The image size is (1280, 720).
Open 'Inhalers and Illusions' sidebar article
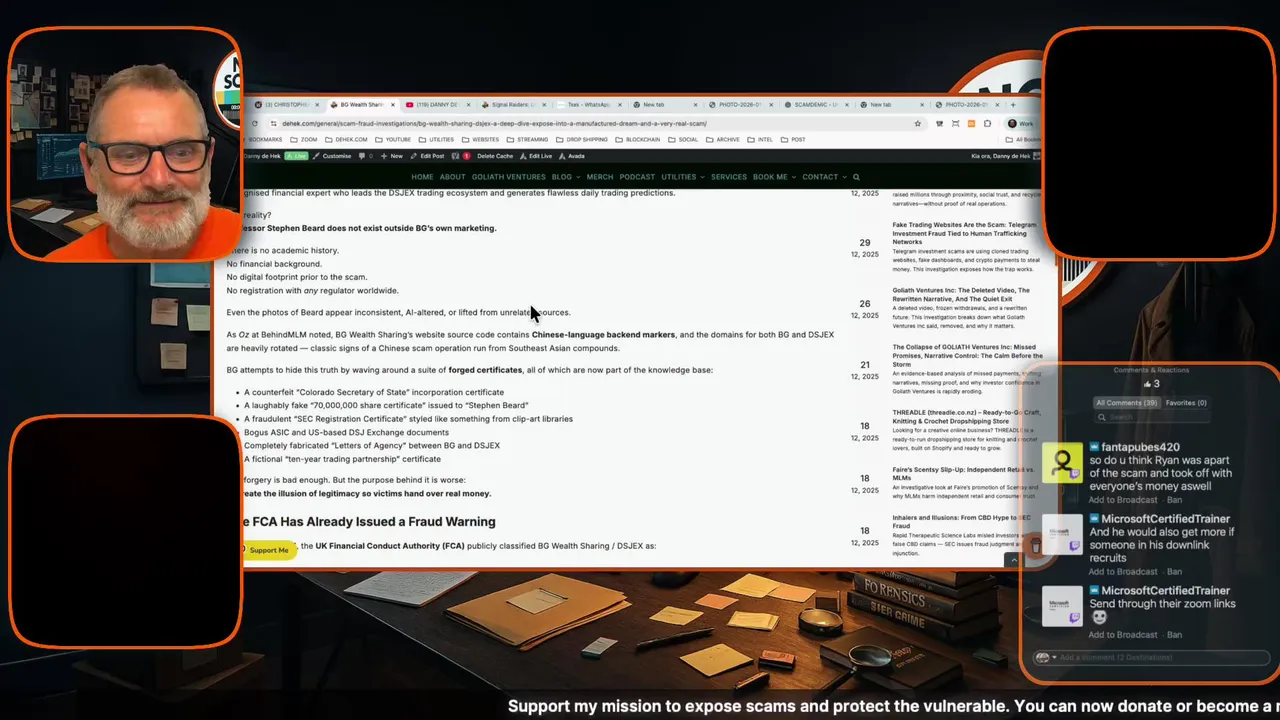[961, 521]
